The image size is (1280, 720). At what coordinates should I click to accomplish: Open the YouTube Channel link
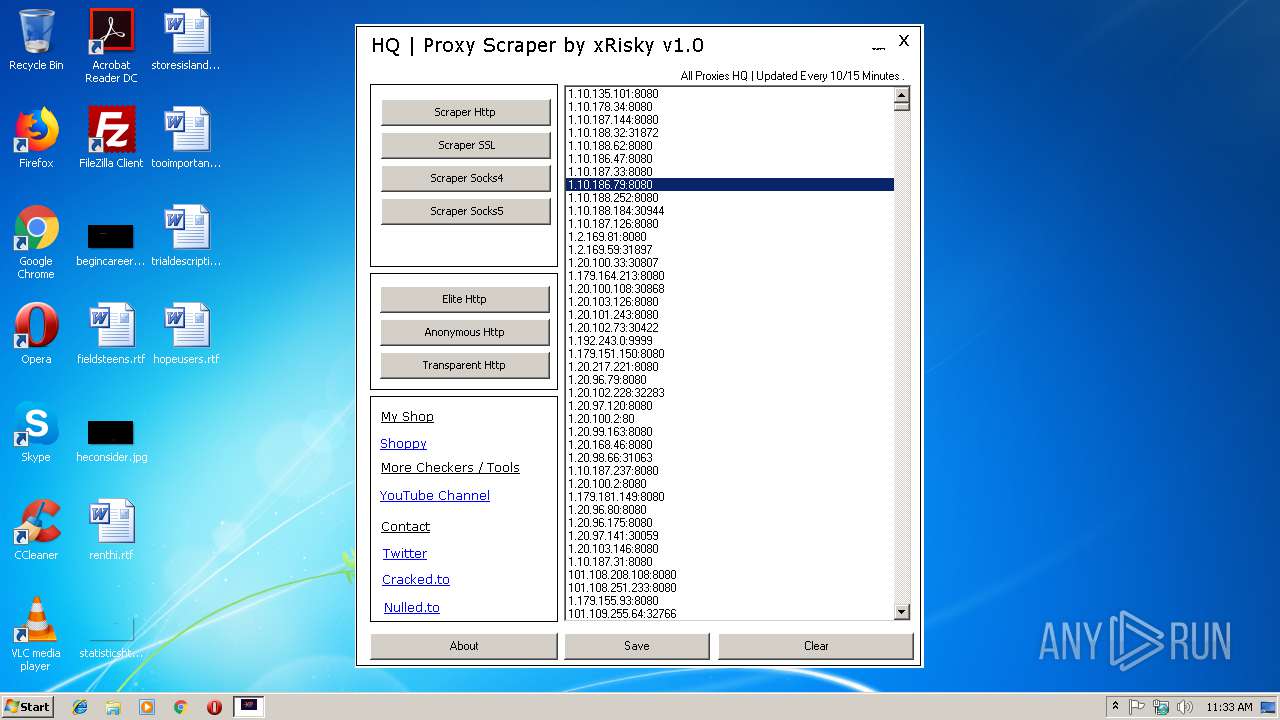tap(435, 495)
